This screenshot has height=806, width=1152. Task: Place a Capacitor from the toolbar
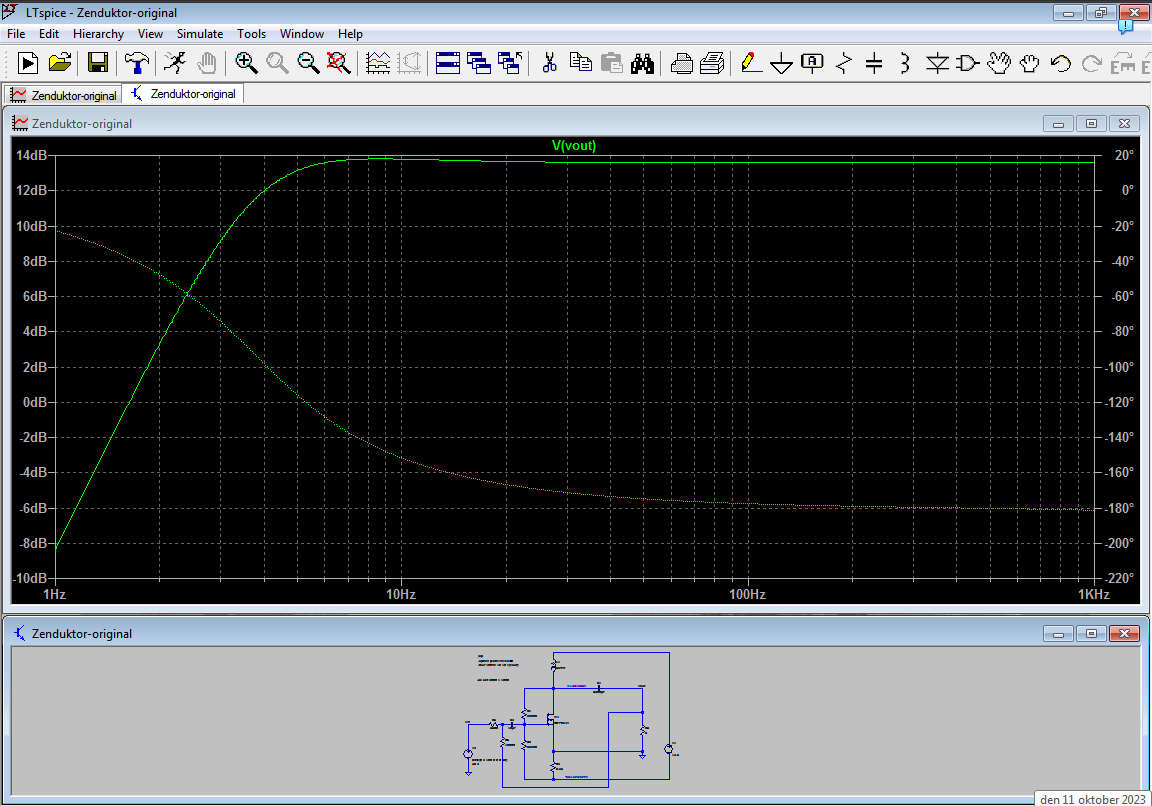[874, 63]
